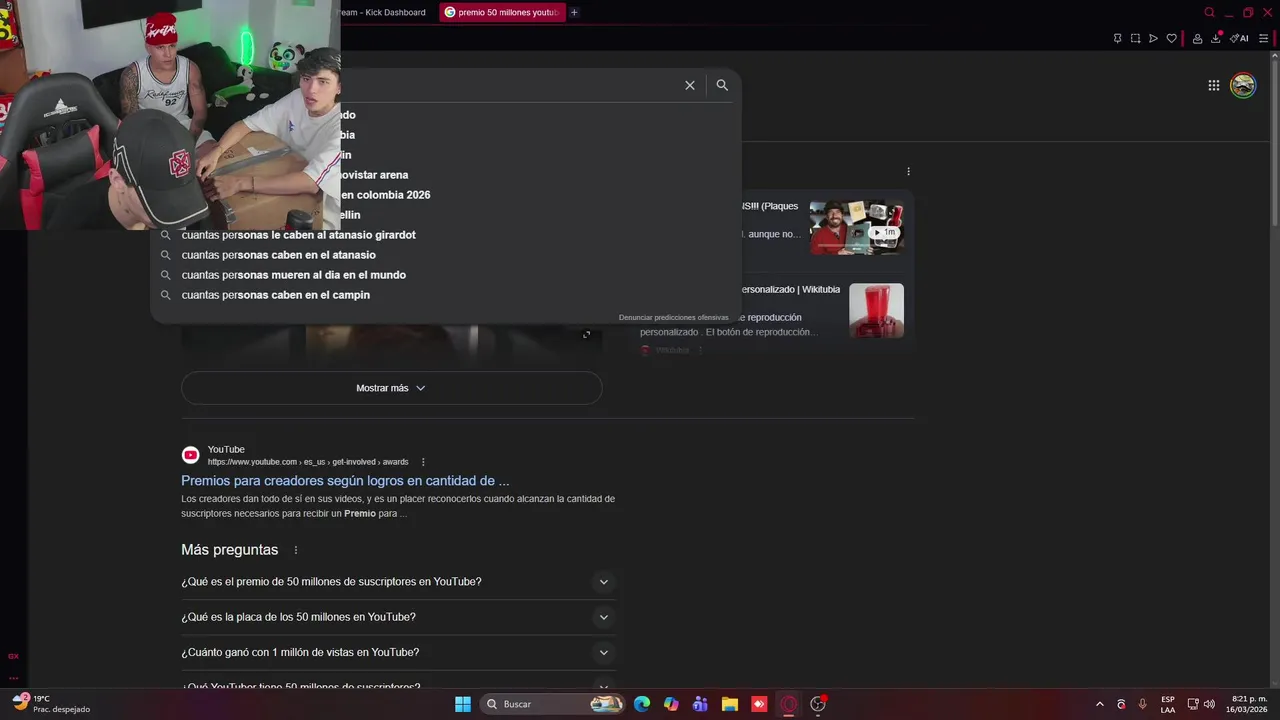Open the Opera AI assistant button
Screen dimensions: 1280x720
click(1239, 39)
